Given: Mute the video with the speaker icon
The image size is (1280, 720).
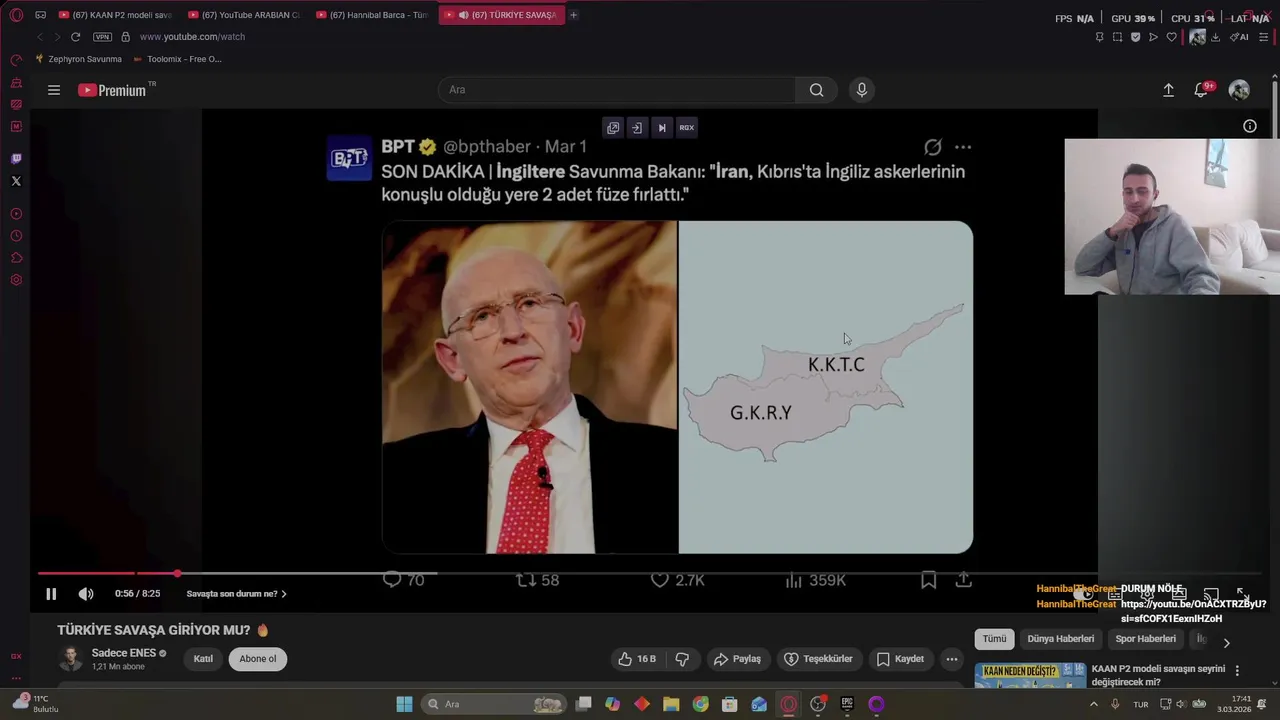Looking at the screenshot, I should [x=86, y=594].
